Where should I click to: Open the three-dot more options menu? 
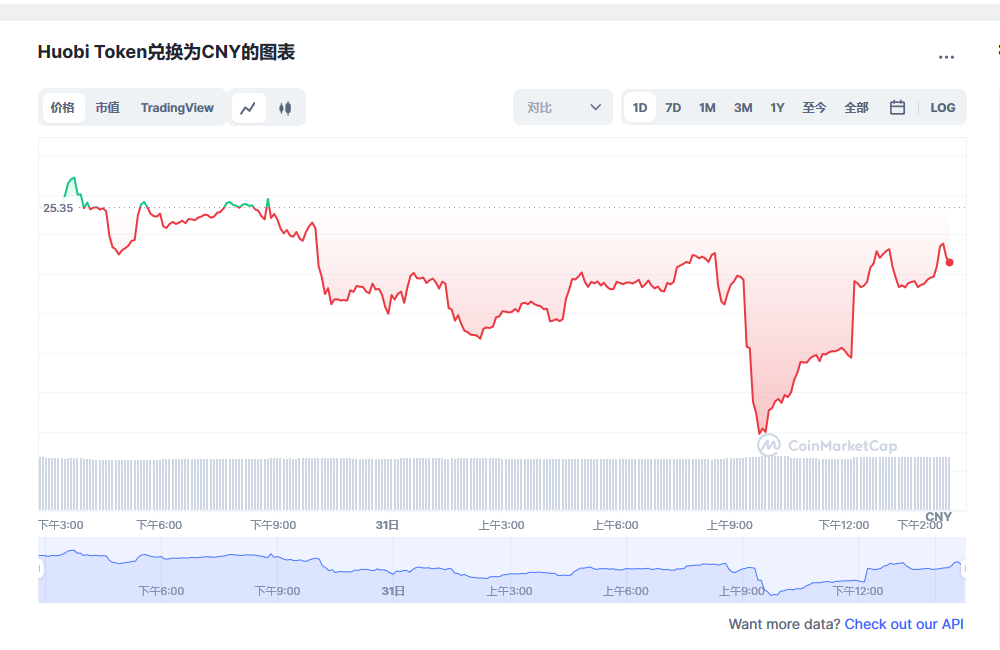coord(946,57)
